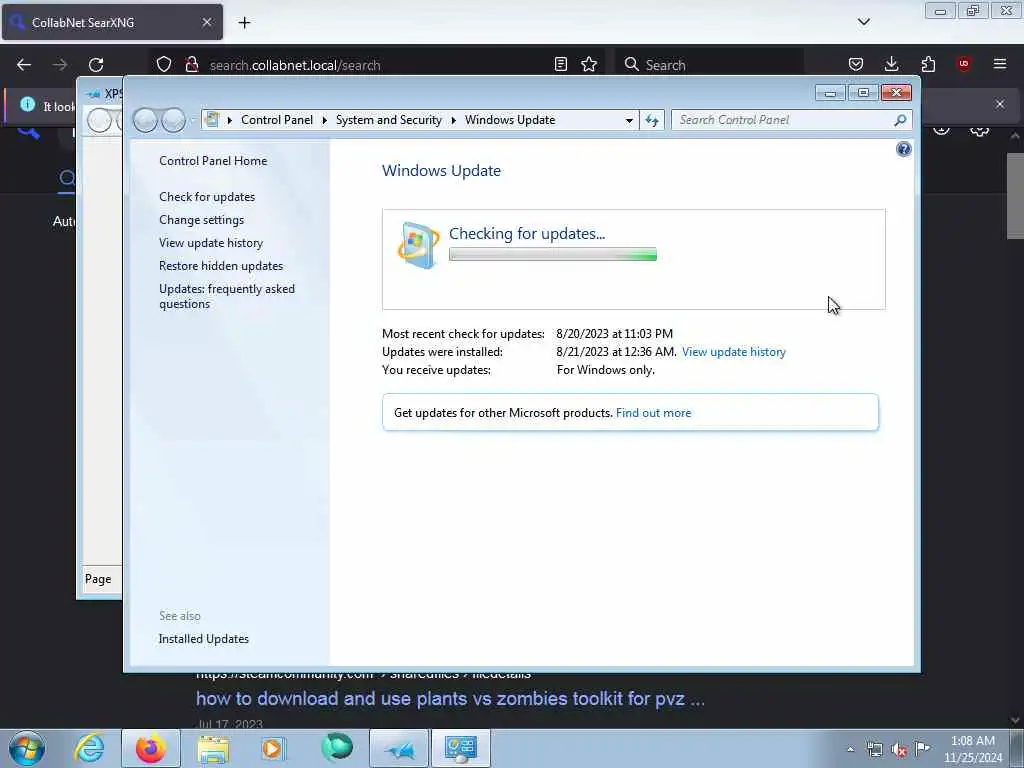
Task: Click Check for updates link
Action: [x=207, y=197]
